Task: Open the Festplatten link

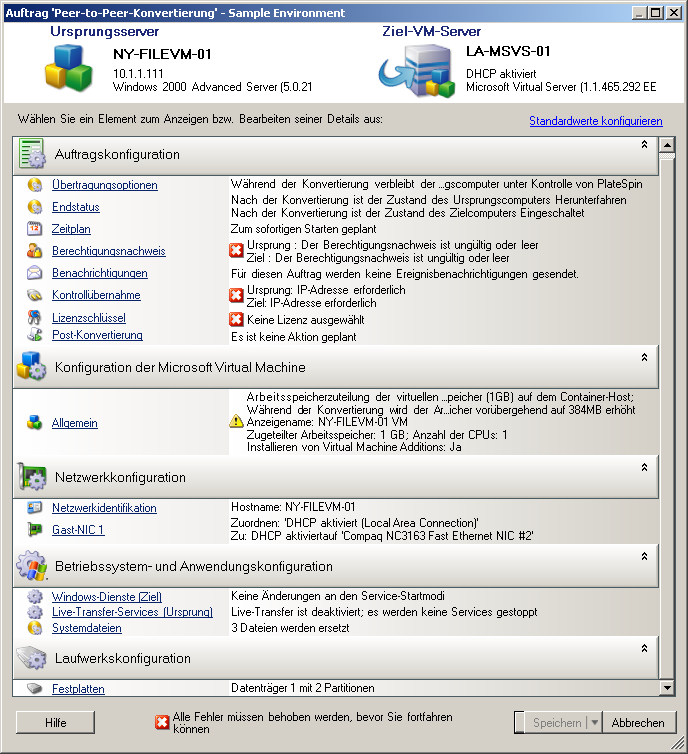Action: click(78, 689)
